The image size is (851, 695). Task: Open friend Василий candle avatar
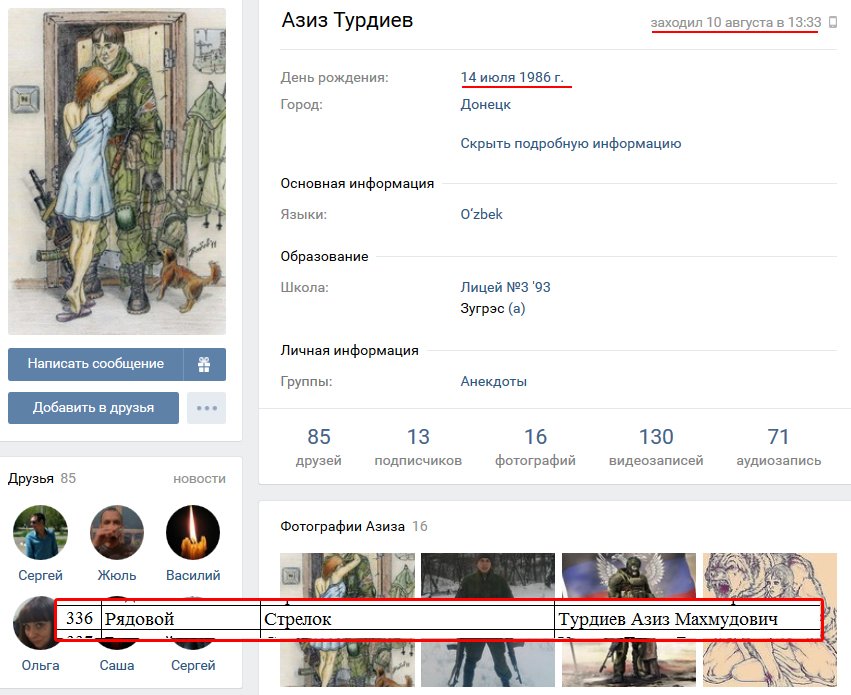click(x=193, y=532)
